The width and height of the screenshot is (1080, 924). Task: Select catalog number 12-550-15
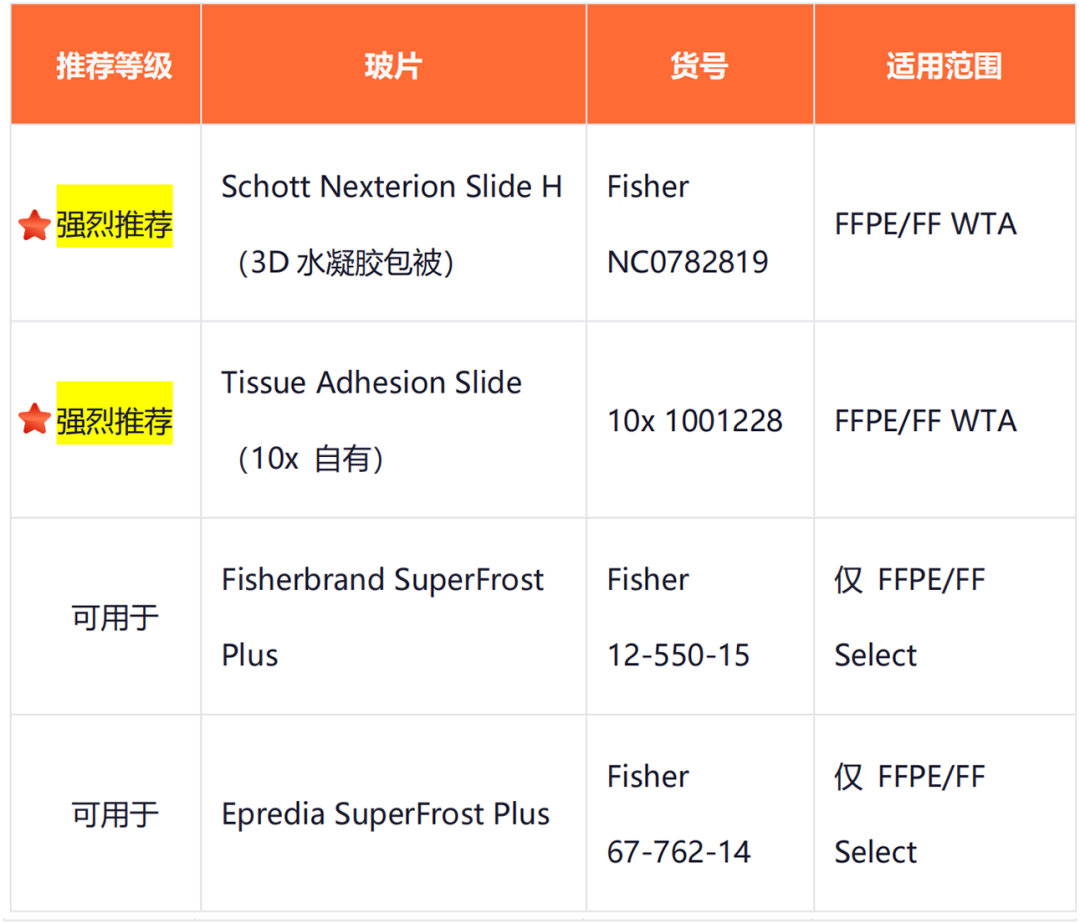(678, 655)
